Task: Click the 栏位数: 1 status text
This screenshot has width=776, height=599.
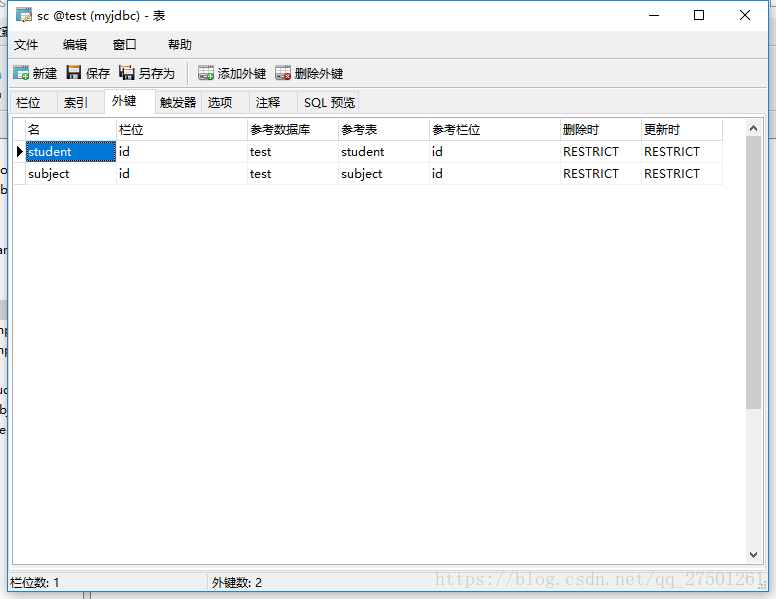Action: pyautogui.click(x=35, y=583)
